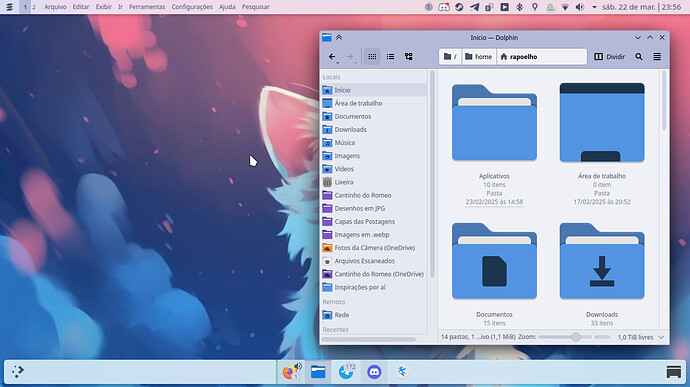Go back in Dolphin navigation
690x387 pixels.
(x=332, y=57)
